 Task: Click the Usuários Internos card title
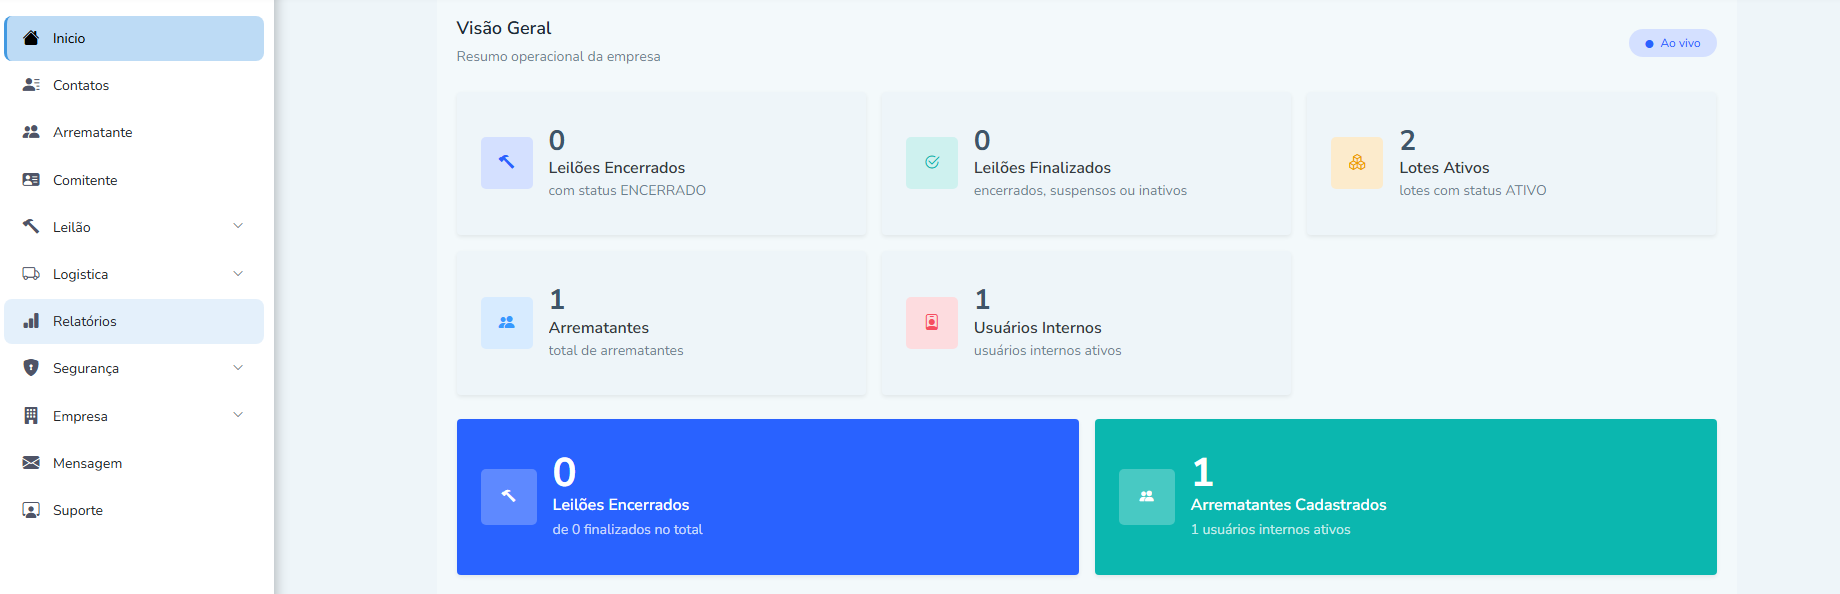tap(1038, 328)
